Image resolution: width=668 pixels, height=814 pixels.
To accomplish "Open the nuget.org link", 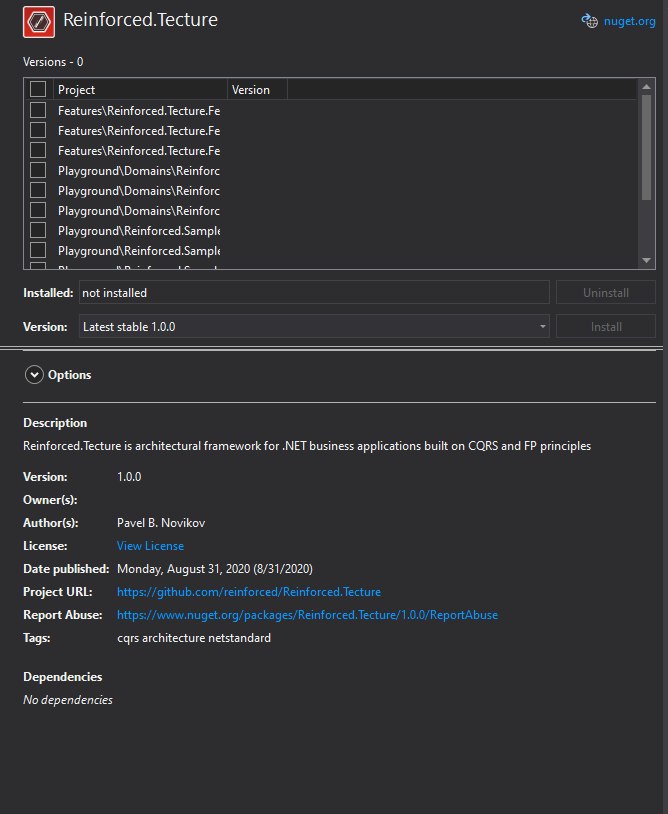I will (x=629, y=21).
